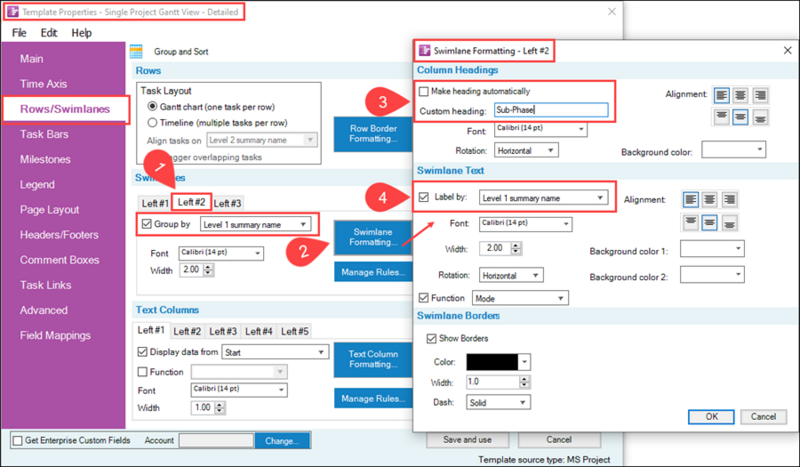This screenshot has height=467, width=800.
Task: Open Milestones section in sidebar
Action: tap(45, 159)
